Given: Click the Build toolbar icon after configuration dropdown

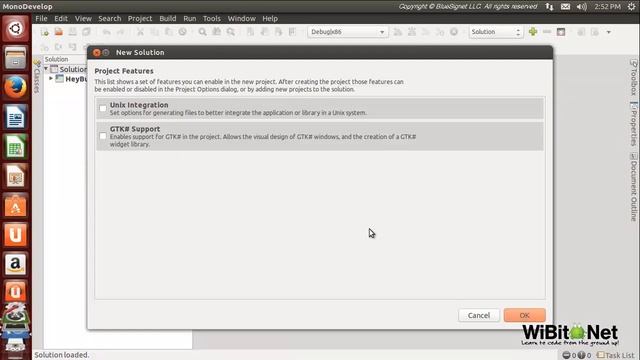Looking at the screenshot, I should (398, 32).
